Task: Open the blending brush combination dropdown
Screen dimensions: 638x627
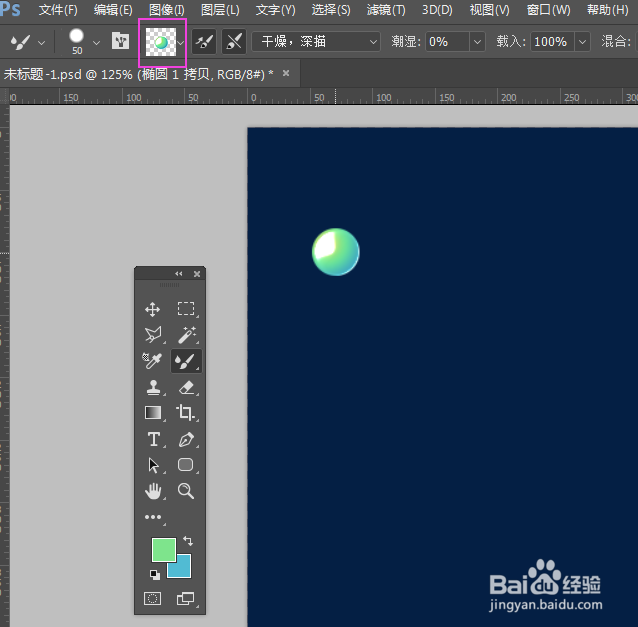Action: tap(316, 42)
